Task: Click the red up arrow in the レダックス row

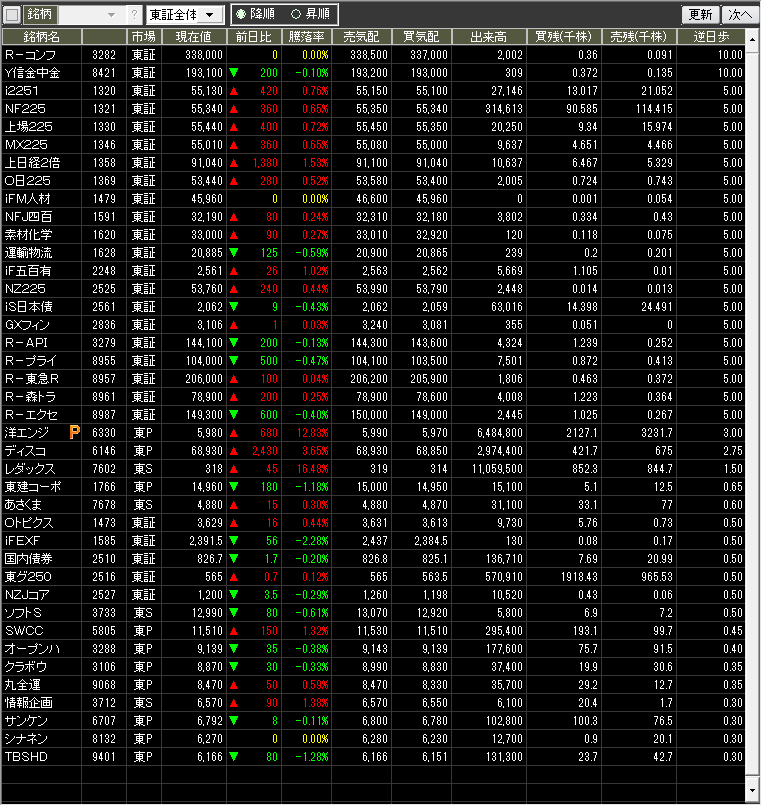Action: point(234,469)
